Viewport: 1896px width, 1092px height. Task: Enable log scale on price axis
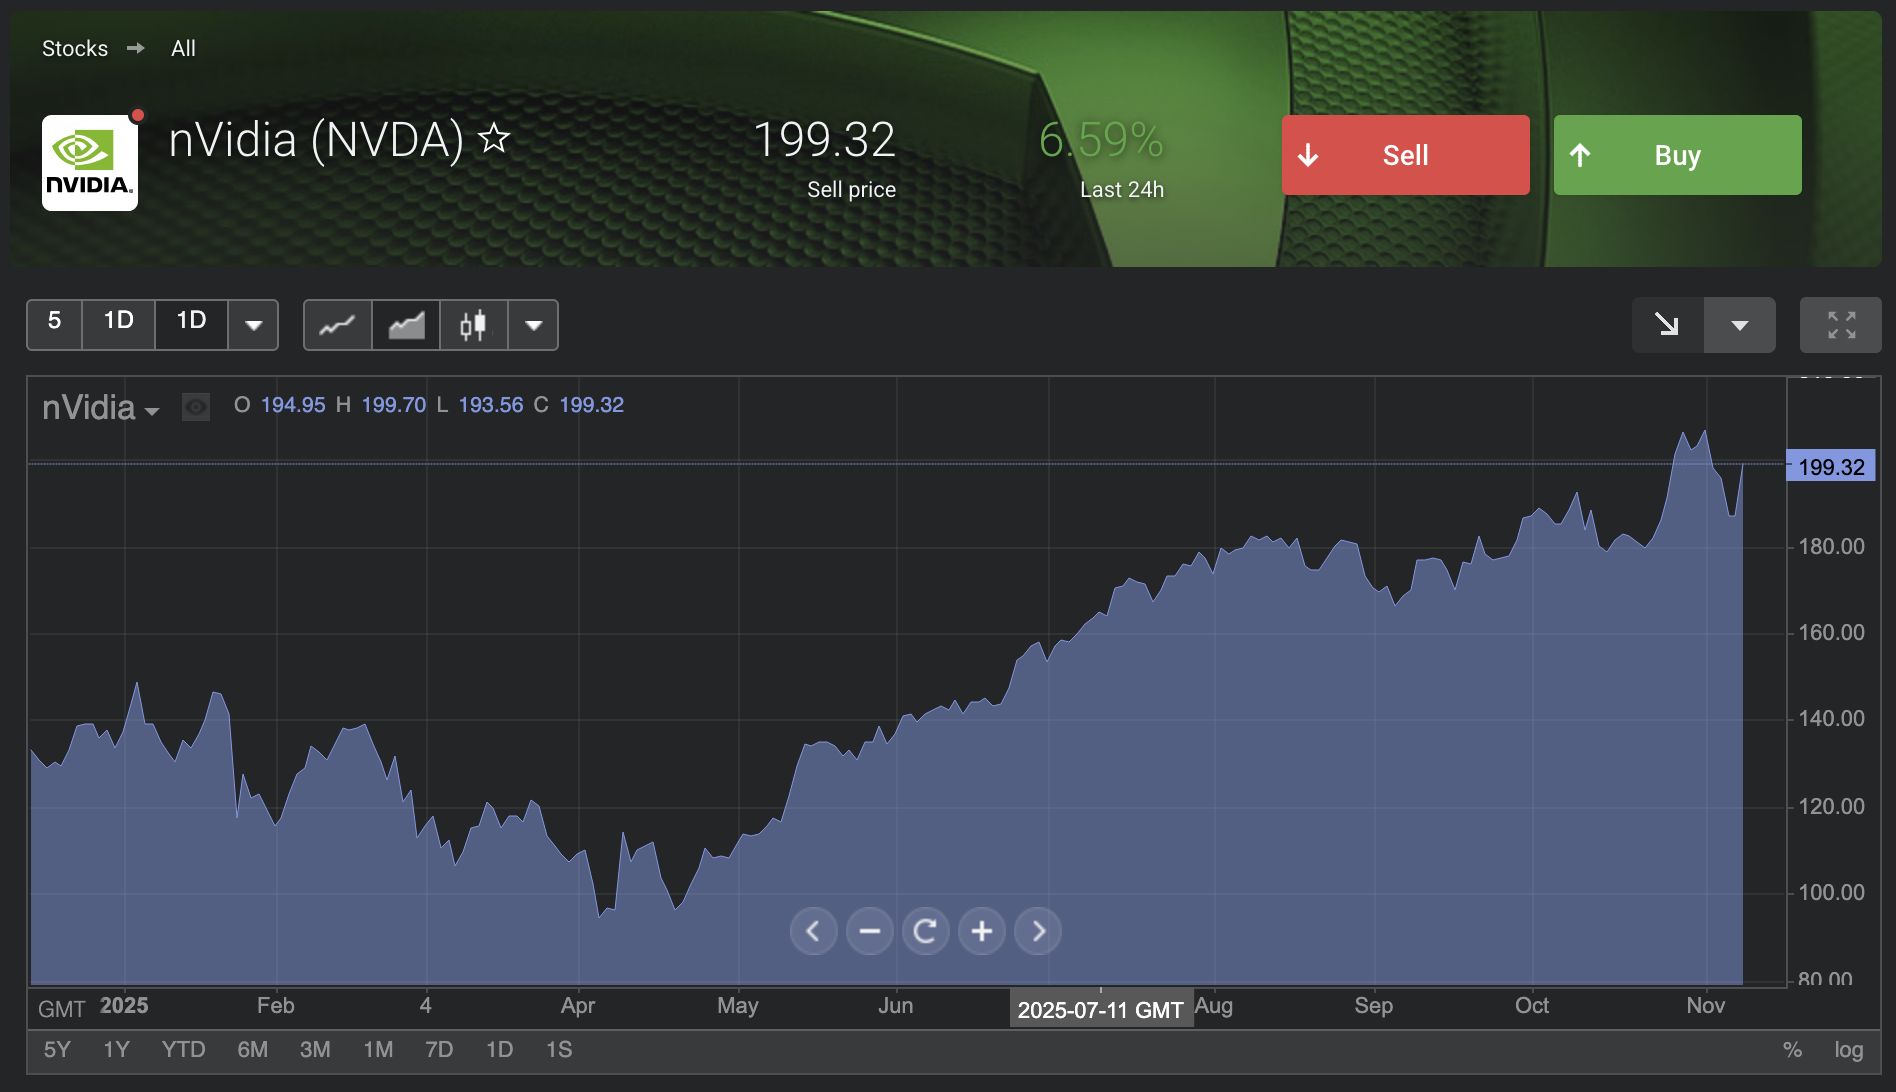1848,1050
